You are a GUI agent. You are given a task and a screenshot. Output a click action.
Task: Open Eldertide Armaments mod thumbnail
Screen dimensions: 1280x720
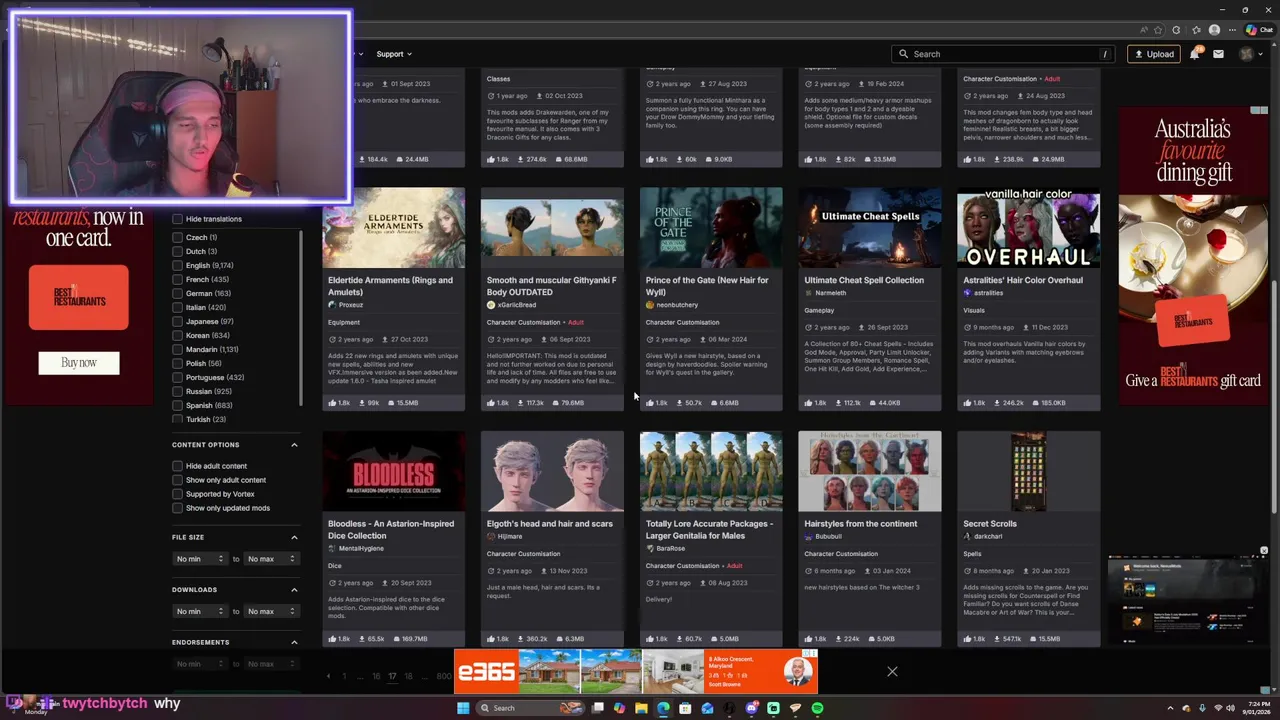(393, 228)
